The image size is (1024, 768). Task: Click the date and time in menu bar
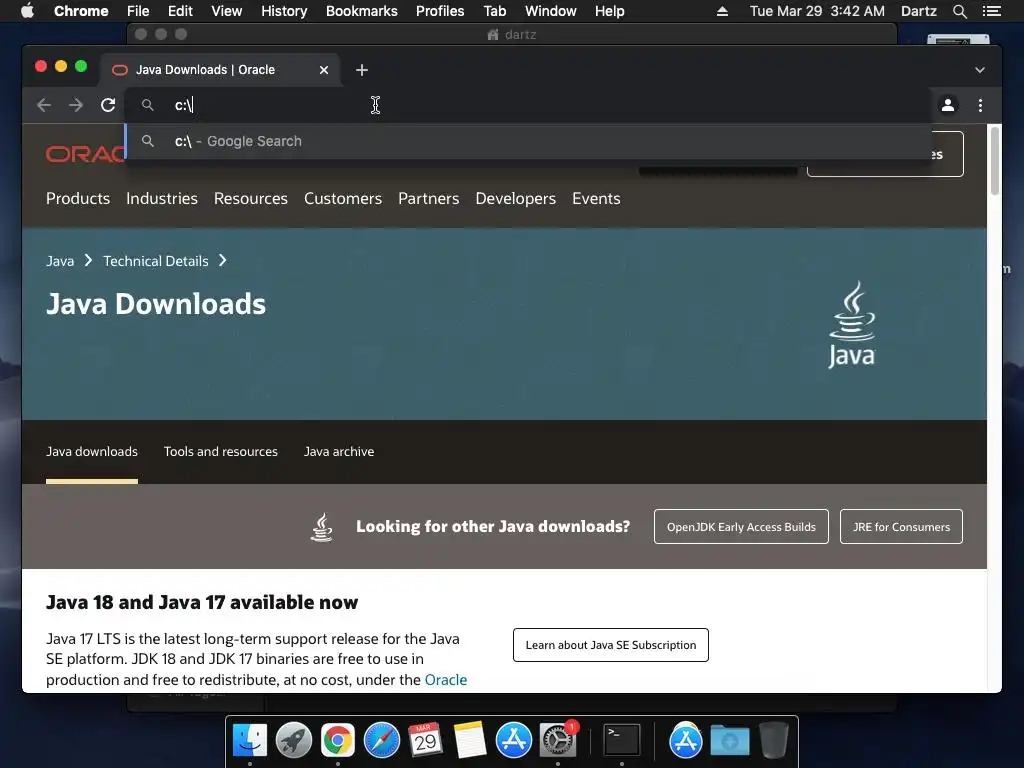tap(817, 11)
